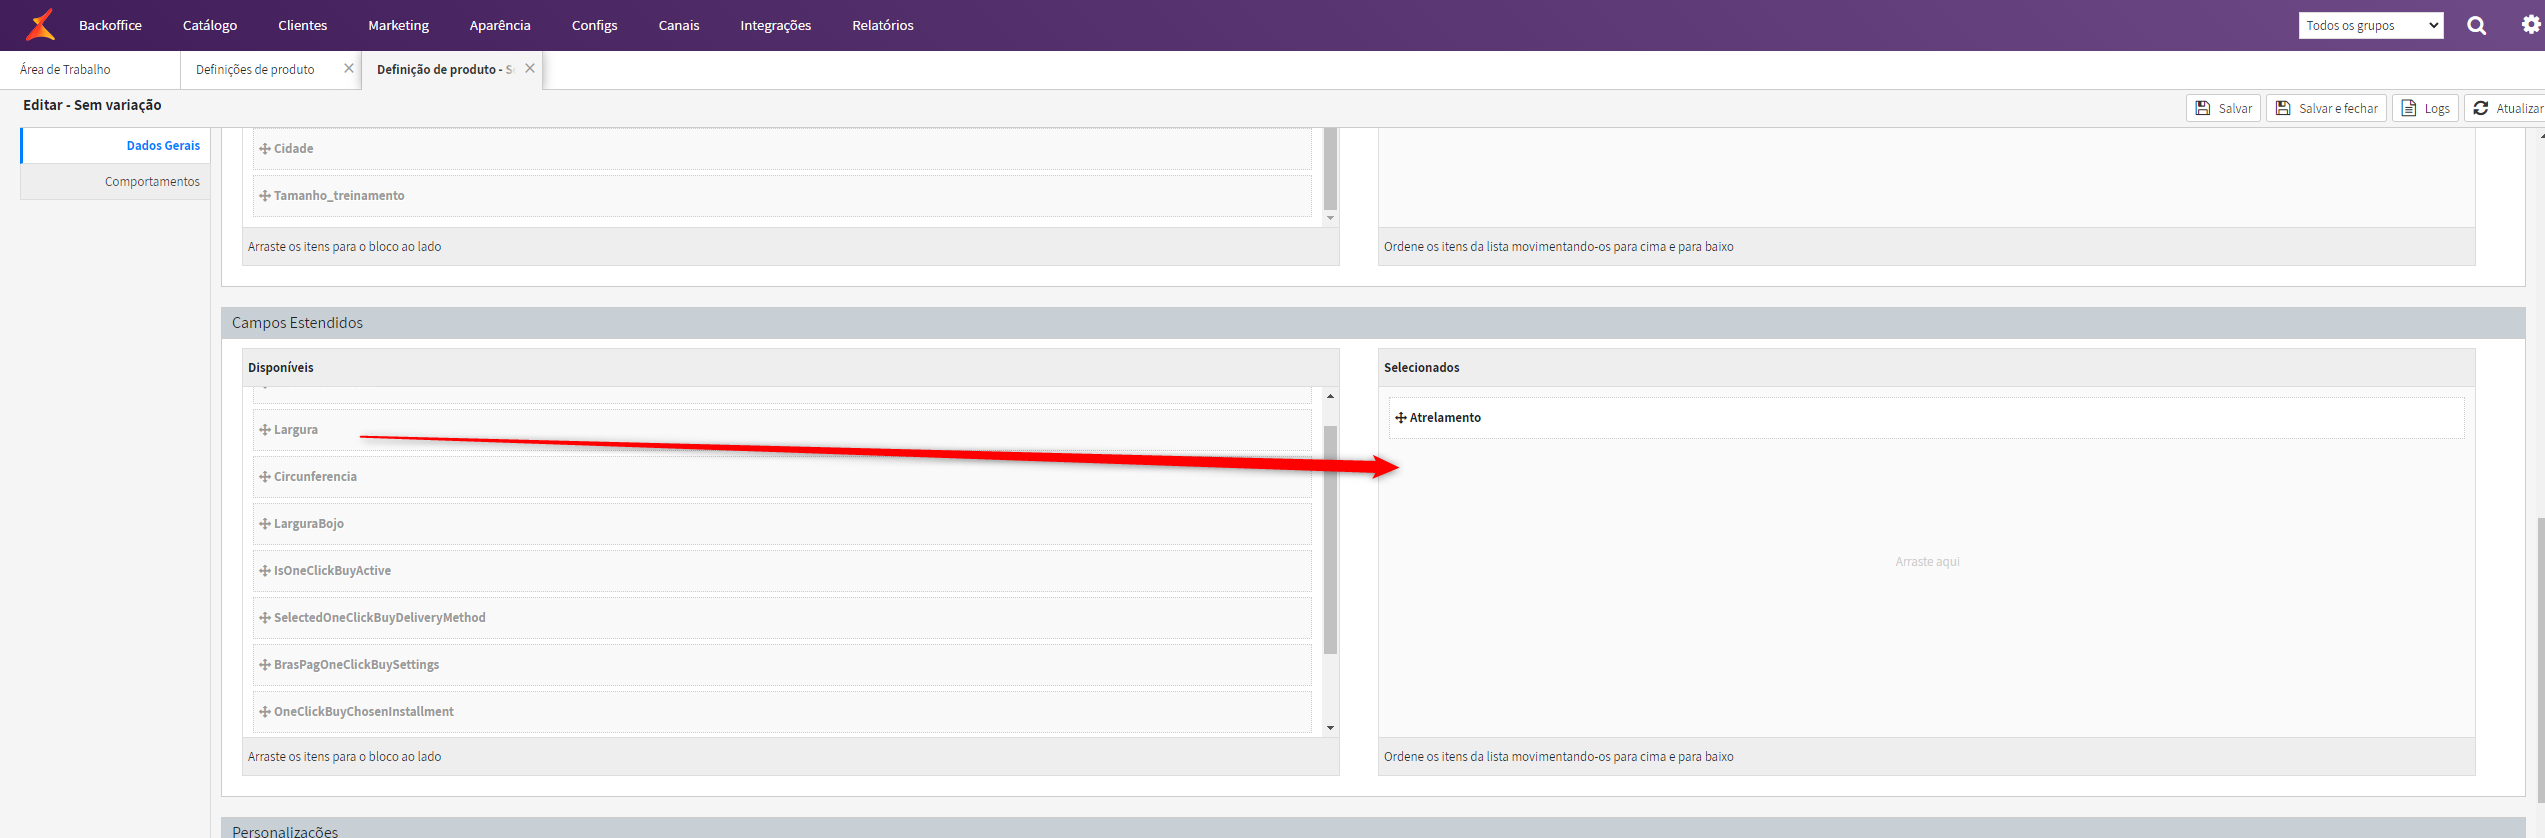Click move handle icon beside SelectedOneClickBuyDeliveryMethod
The height and width of the screenshot is (838, 2545).
pyautogui.click(x=265, y=617)
